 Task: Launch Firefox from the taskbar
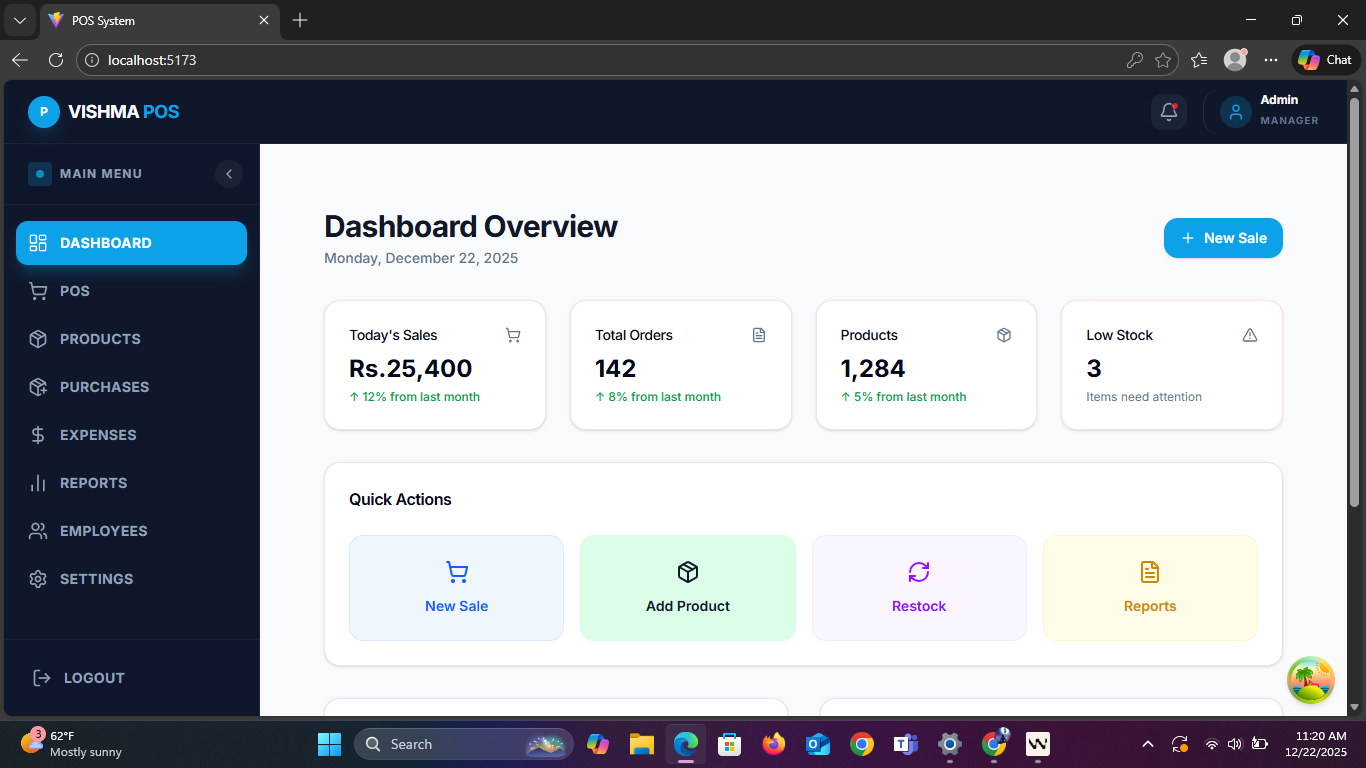(x=773, y=744)
